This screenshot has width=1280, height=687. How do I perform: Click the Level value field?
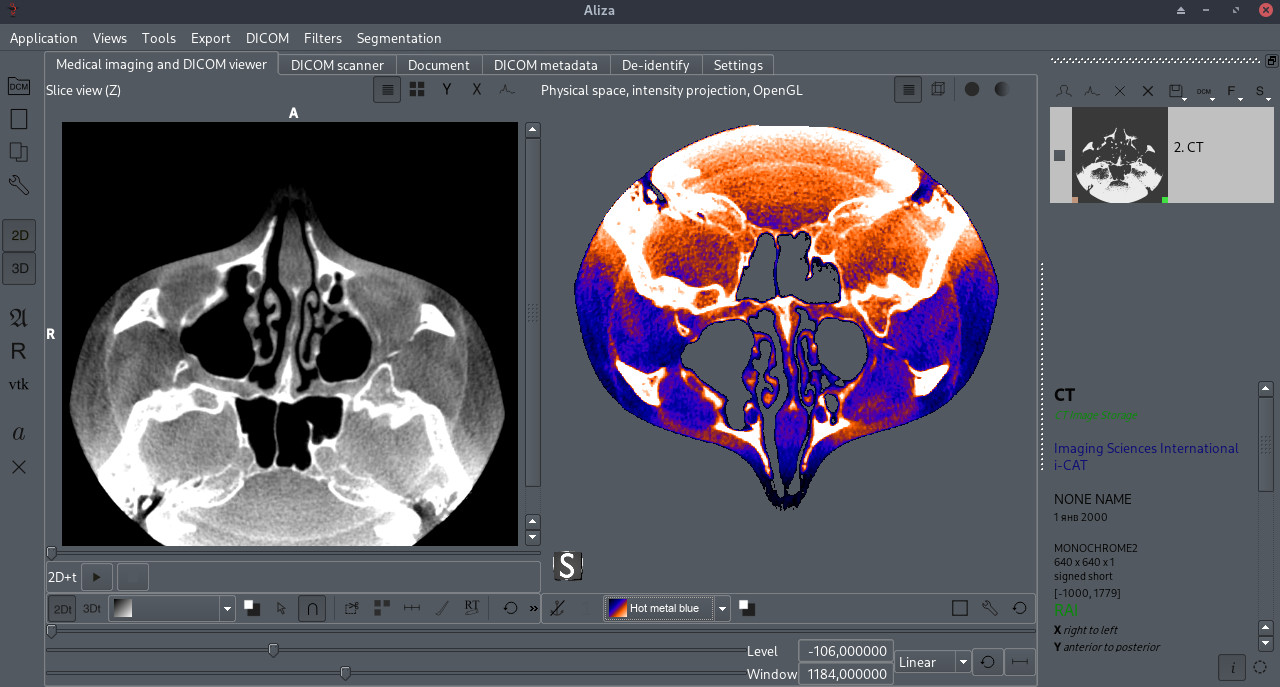click(x=846, y=651)
